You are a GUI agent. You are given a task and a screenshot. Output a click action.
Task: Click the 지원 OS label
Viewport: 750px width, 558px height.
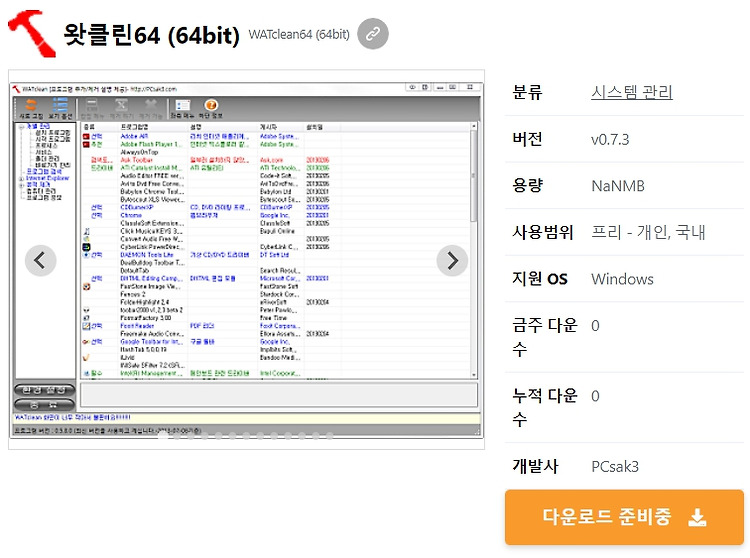[x=540, y=279]
